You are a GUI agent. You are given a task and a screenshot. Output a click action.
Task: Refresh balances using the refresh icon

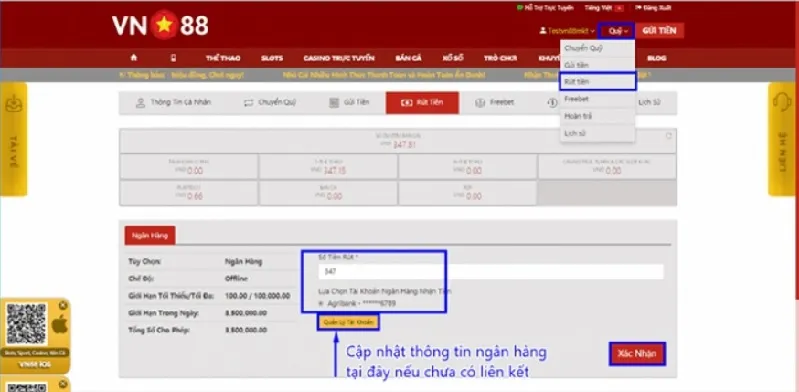669,136
